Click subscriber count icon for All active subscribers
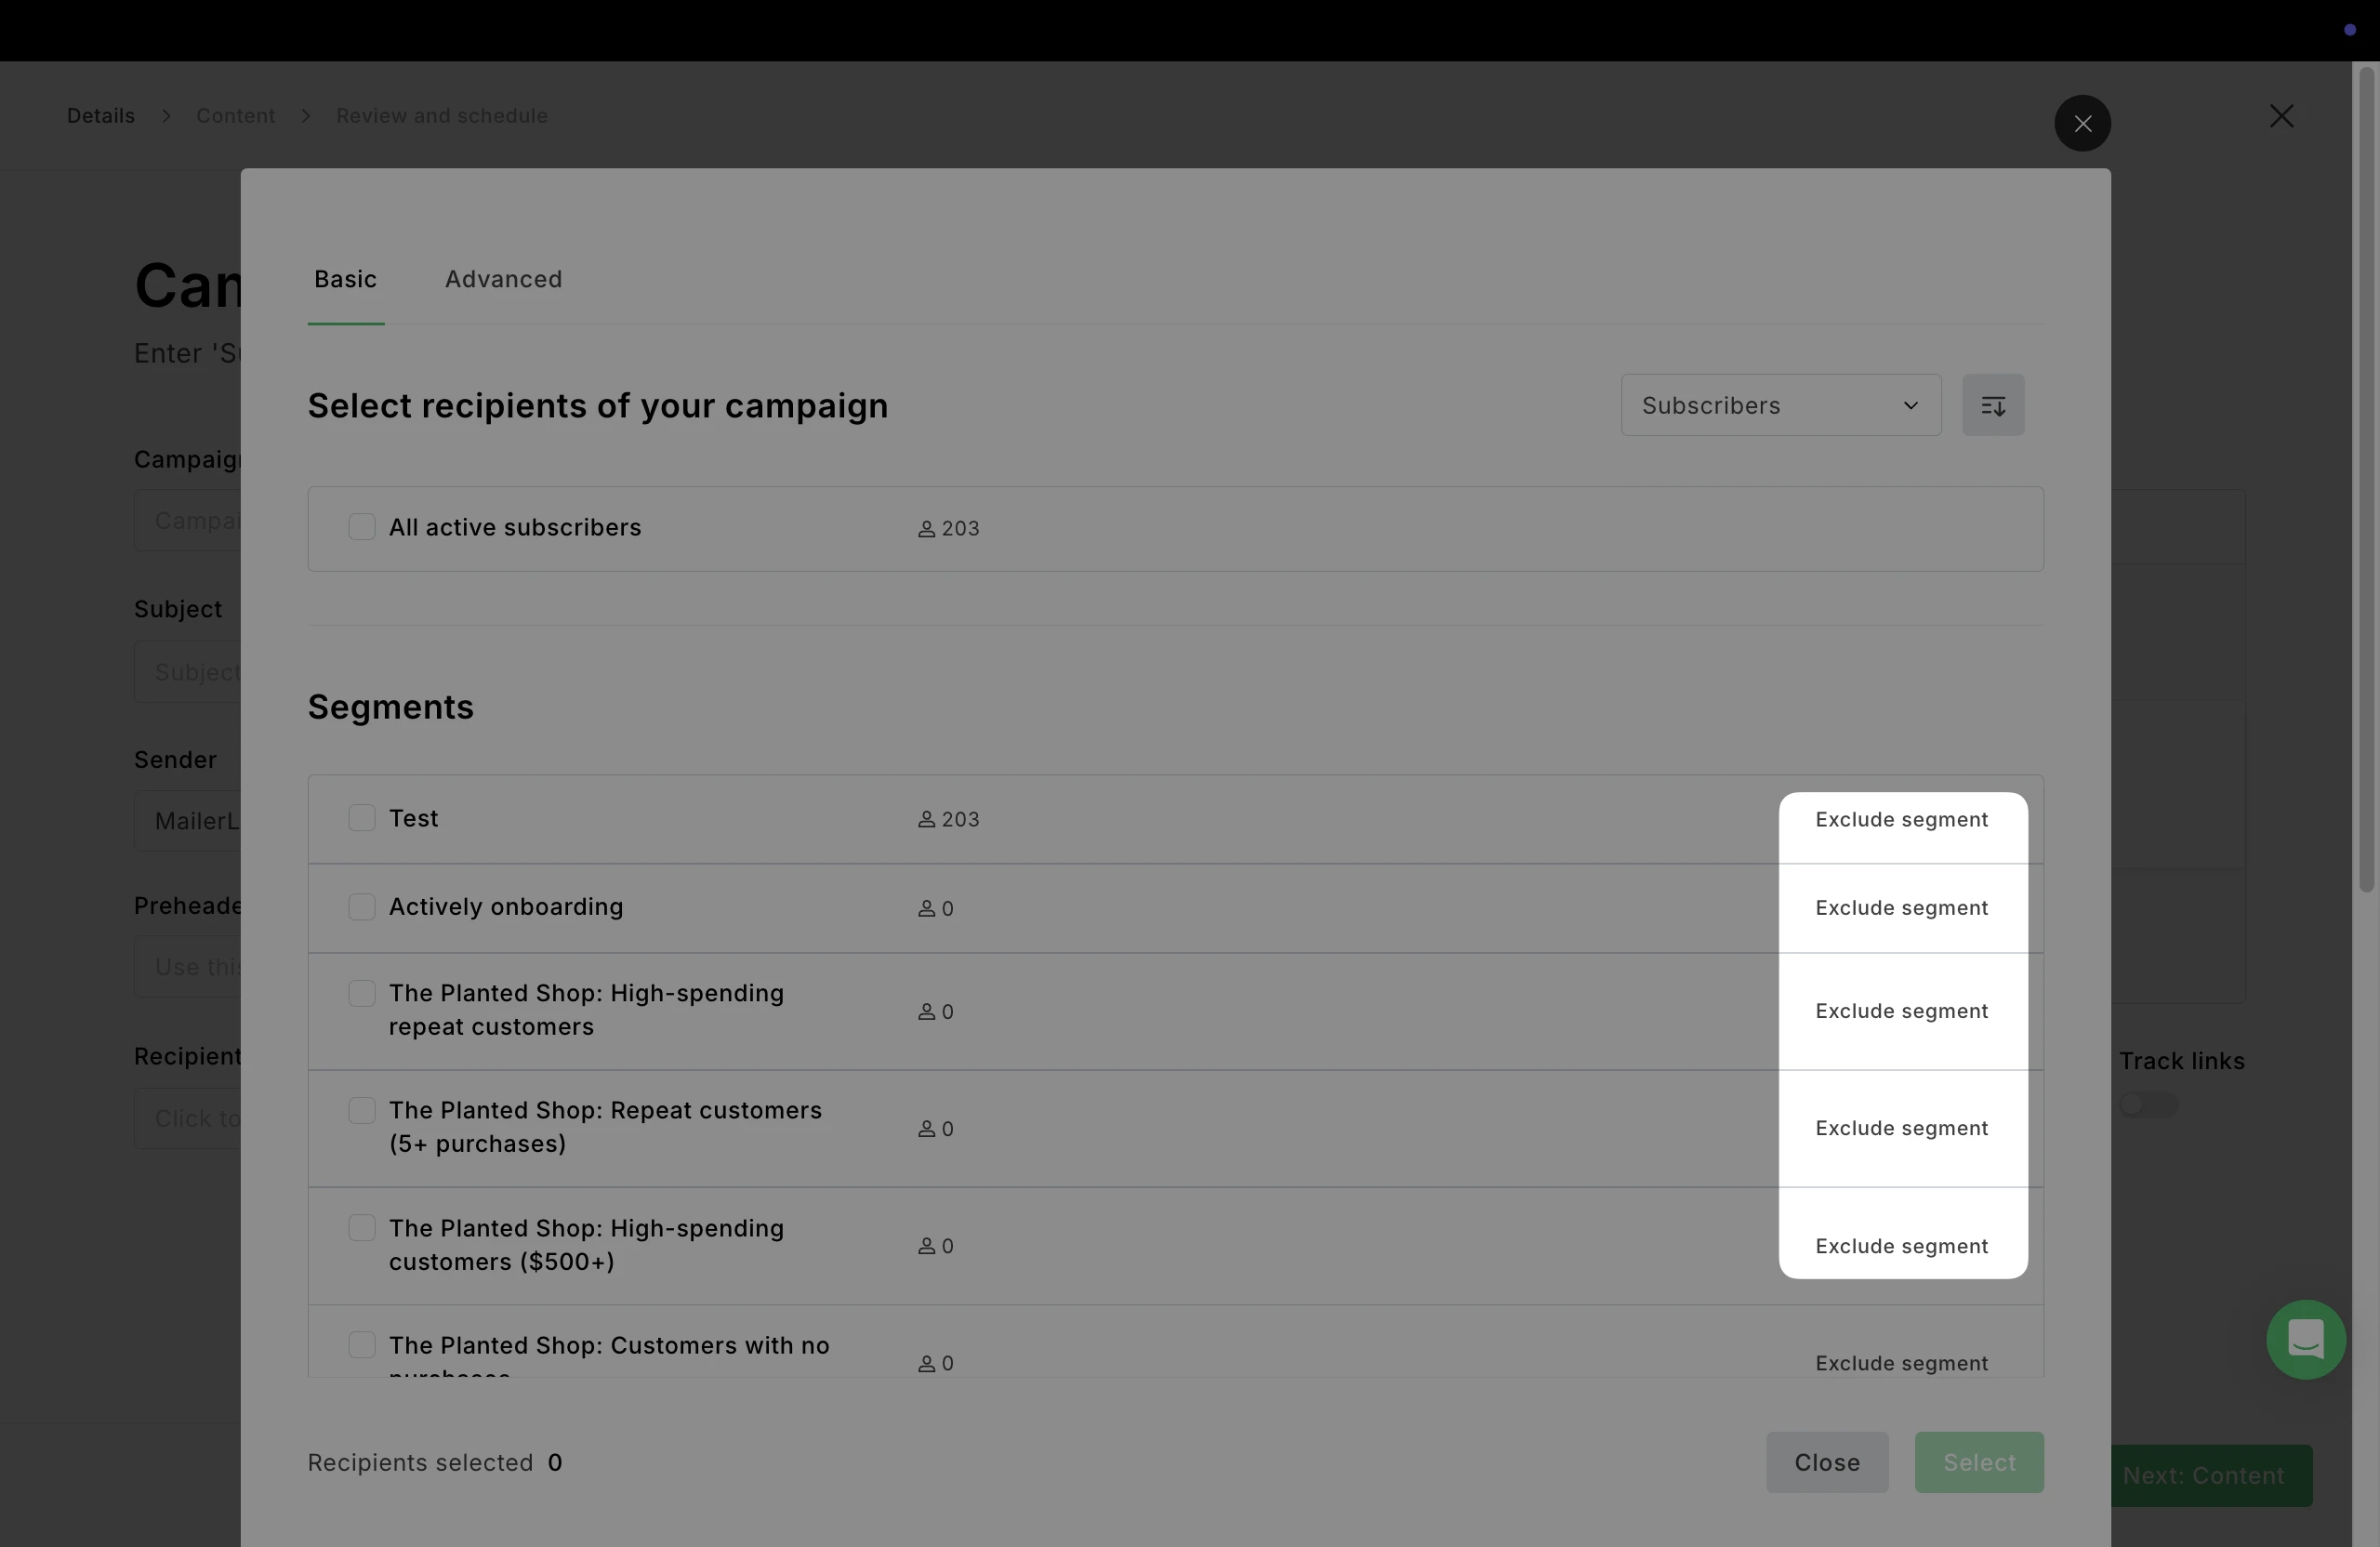The width and height of the screenshot is (2380, 1547). click(x=926, y=529)
